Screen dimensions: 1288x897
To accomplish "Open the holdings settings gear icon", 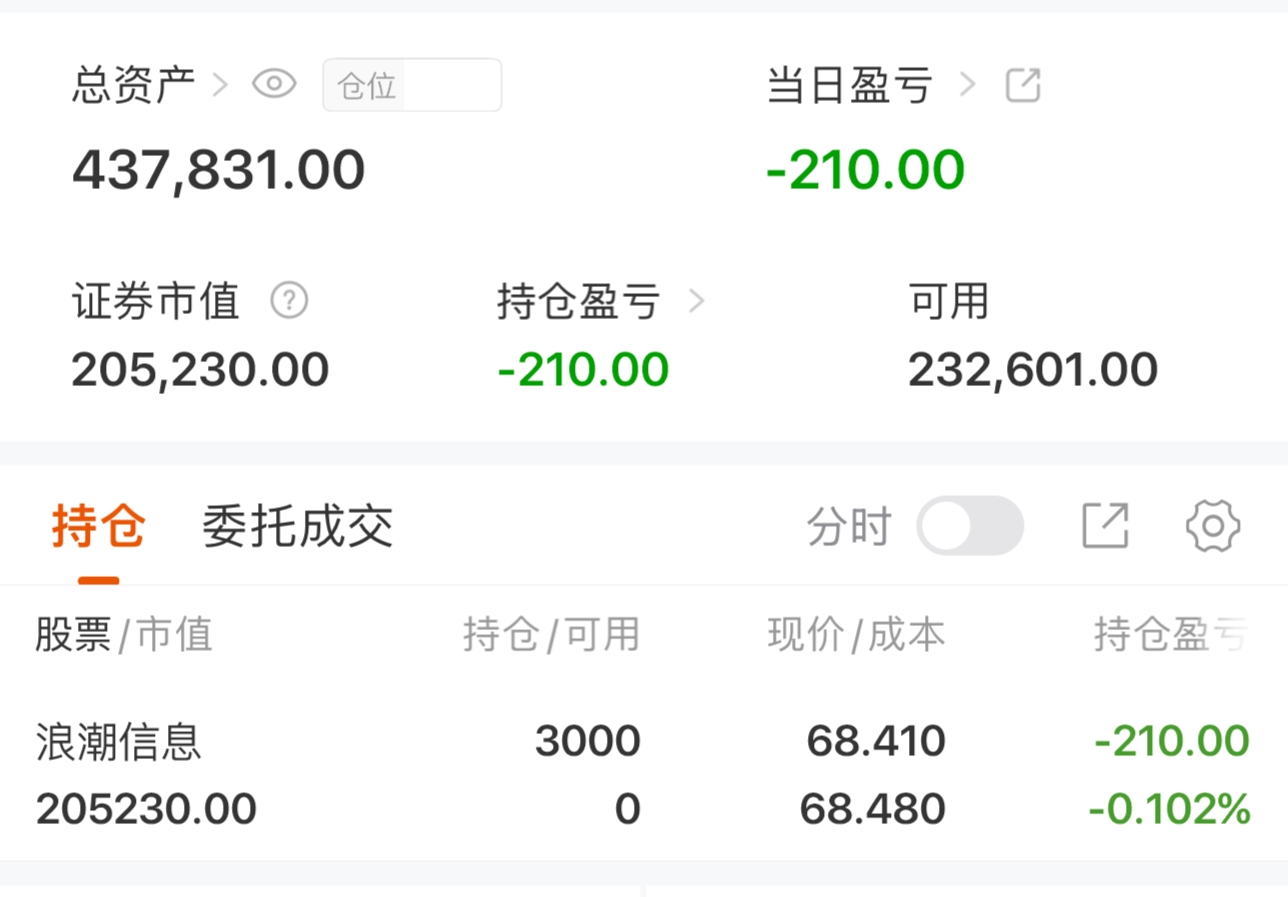I will click(x=1213, y=526).
